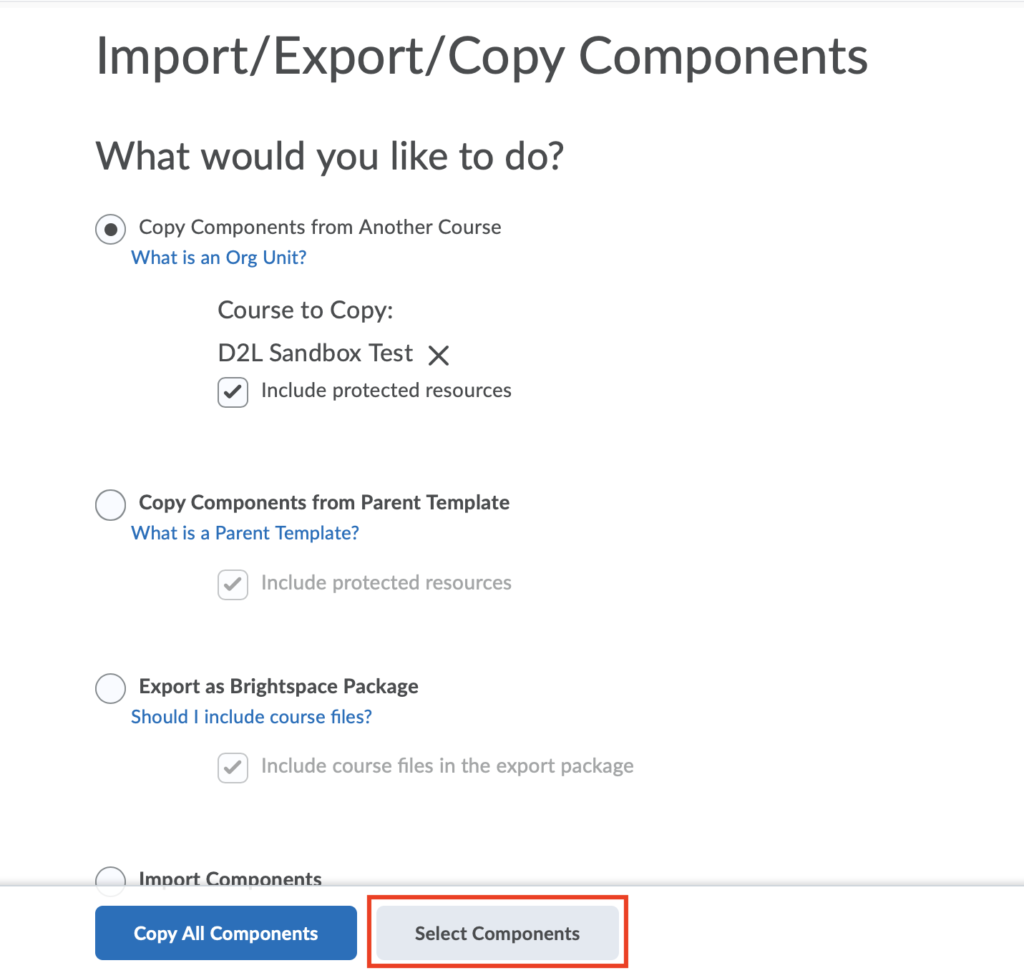Screen dimensions: 1024x973
Task: Click the What would you like to do? heading
Action: pos(330,156)
